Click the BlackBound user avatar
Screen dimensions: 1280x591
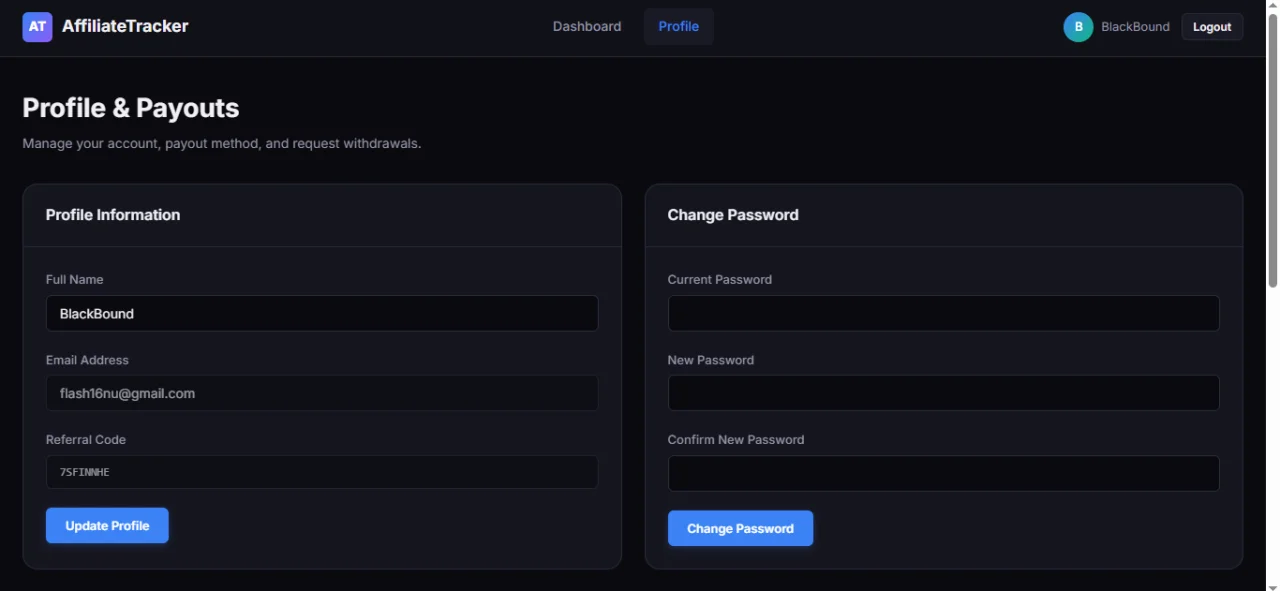(1078, 27)
